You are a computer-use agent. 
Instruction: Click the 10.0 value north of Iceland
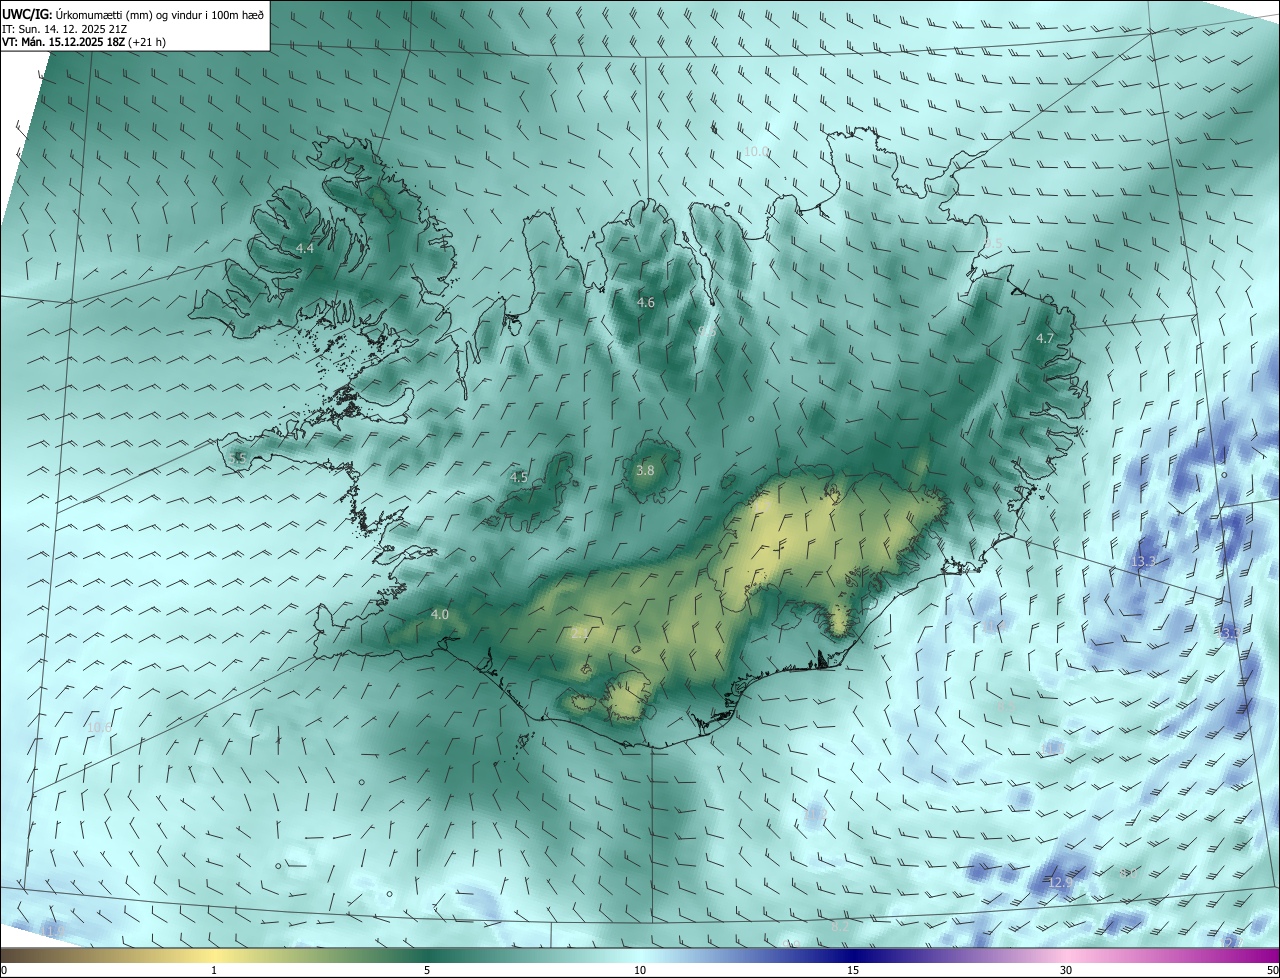click(x=756, y=151)
